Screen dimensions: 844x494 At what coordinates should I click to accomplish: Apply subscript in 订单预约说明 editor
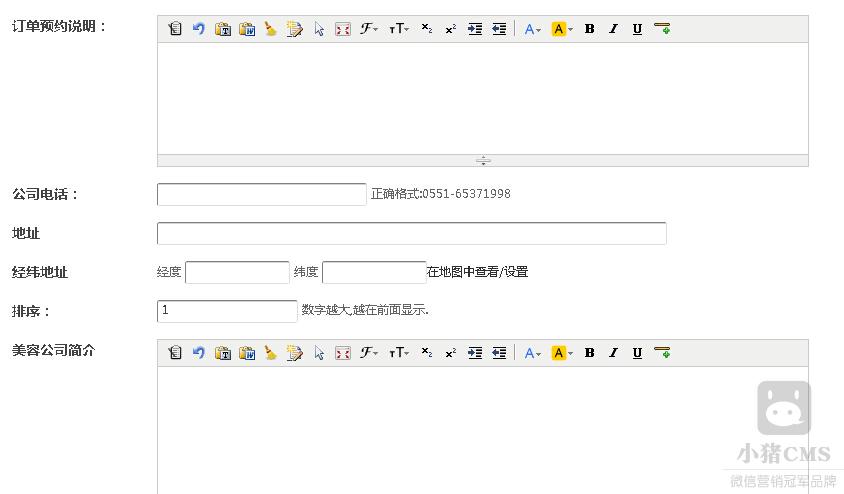[427, 29]
